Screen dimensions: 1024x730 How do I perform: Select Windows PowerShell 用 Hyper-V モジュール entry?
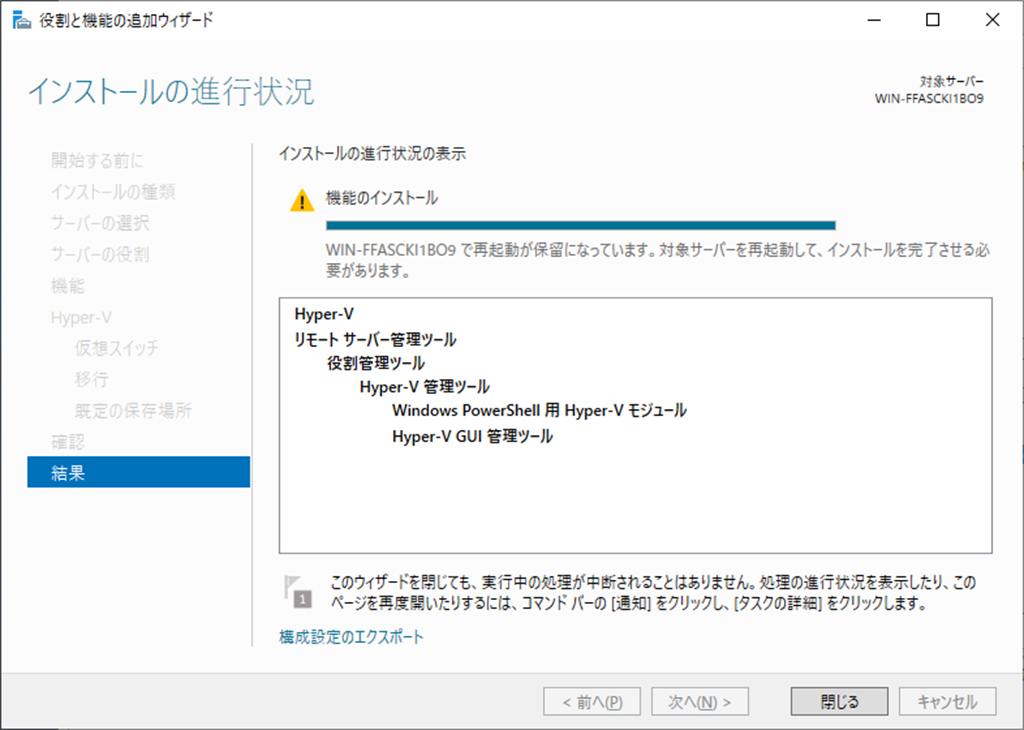click(x=539, y=411)
